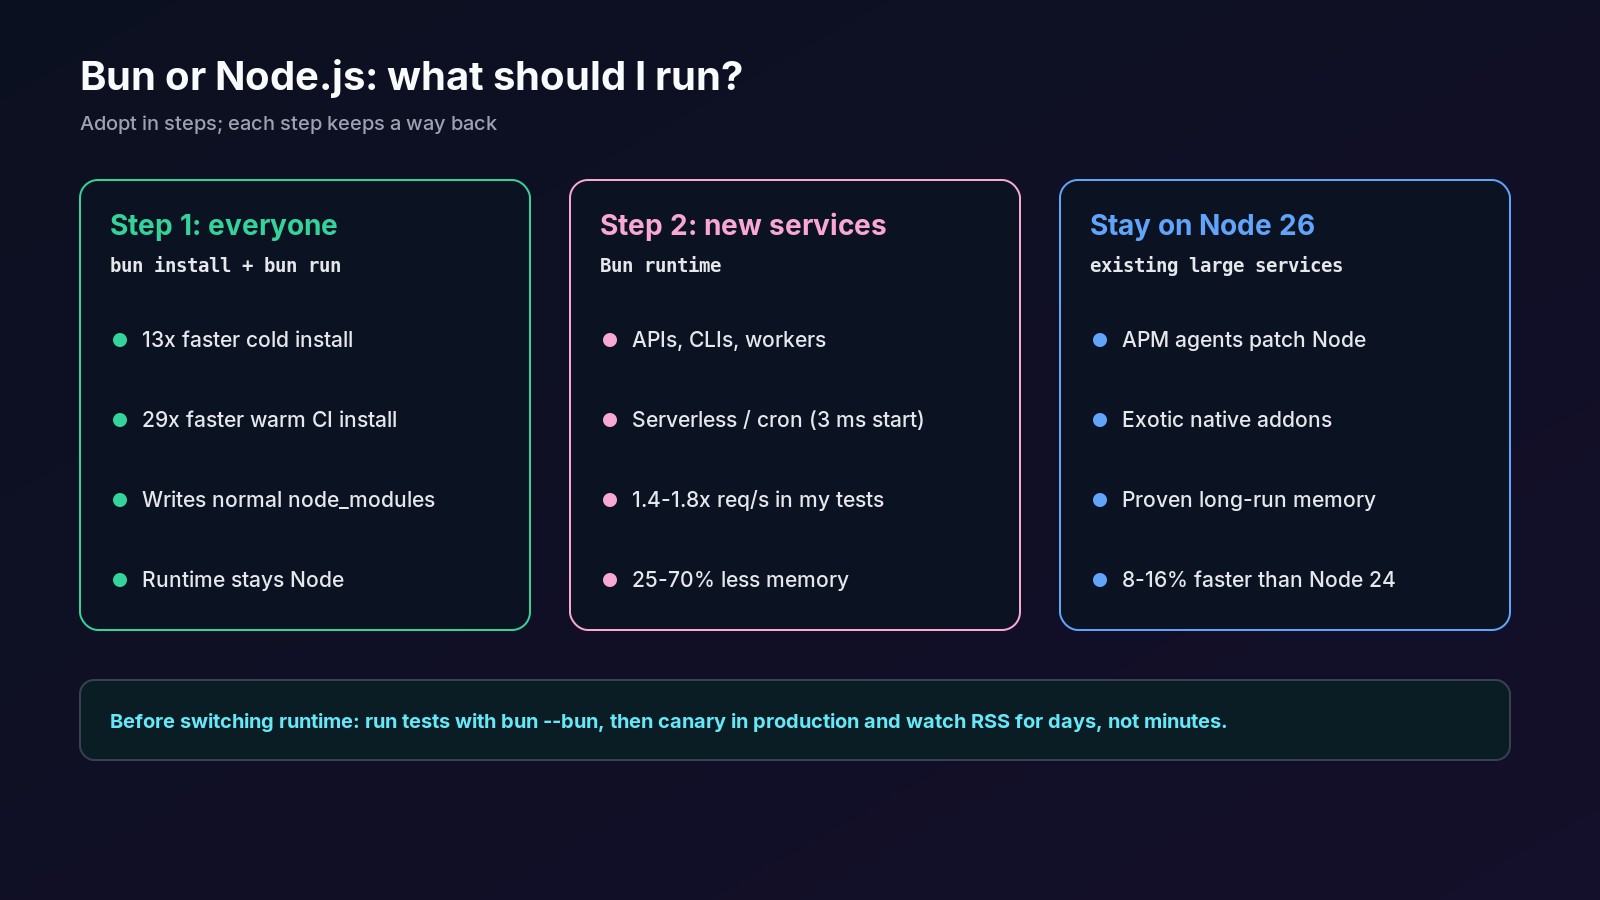
Task: Click the 'bun install + bun run' code text
Action: (225, 265)
